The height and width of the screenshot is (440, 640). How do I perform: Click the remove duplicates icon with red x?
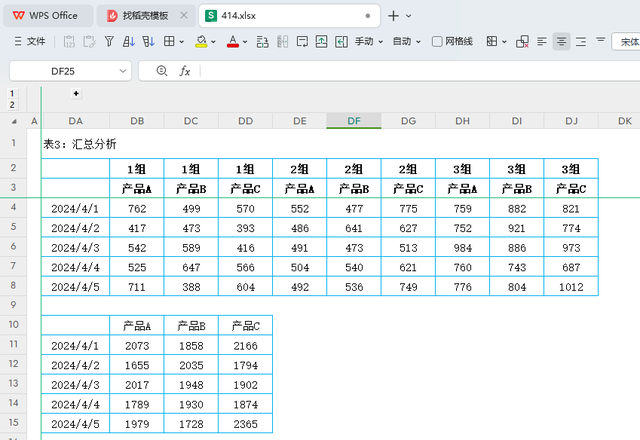(x=522, y=41)
